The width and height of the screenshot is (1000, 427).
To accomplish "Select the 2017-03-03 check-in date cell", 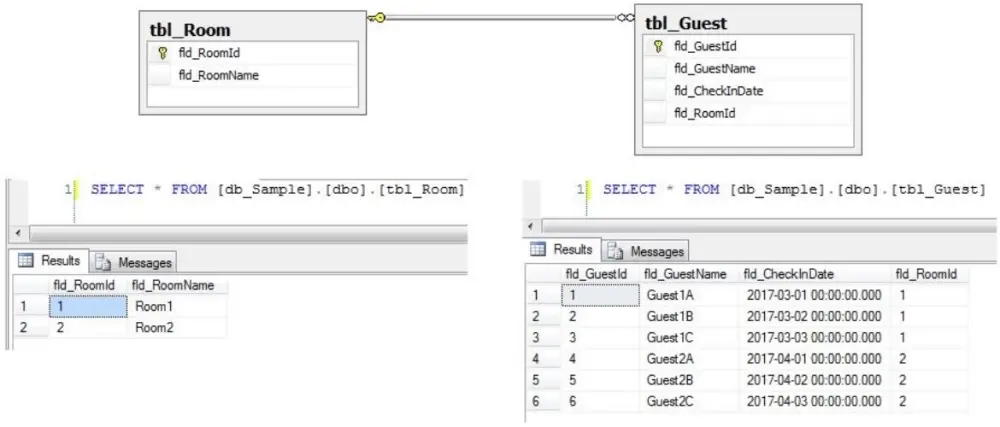I will [x=815, y=338].
